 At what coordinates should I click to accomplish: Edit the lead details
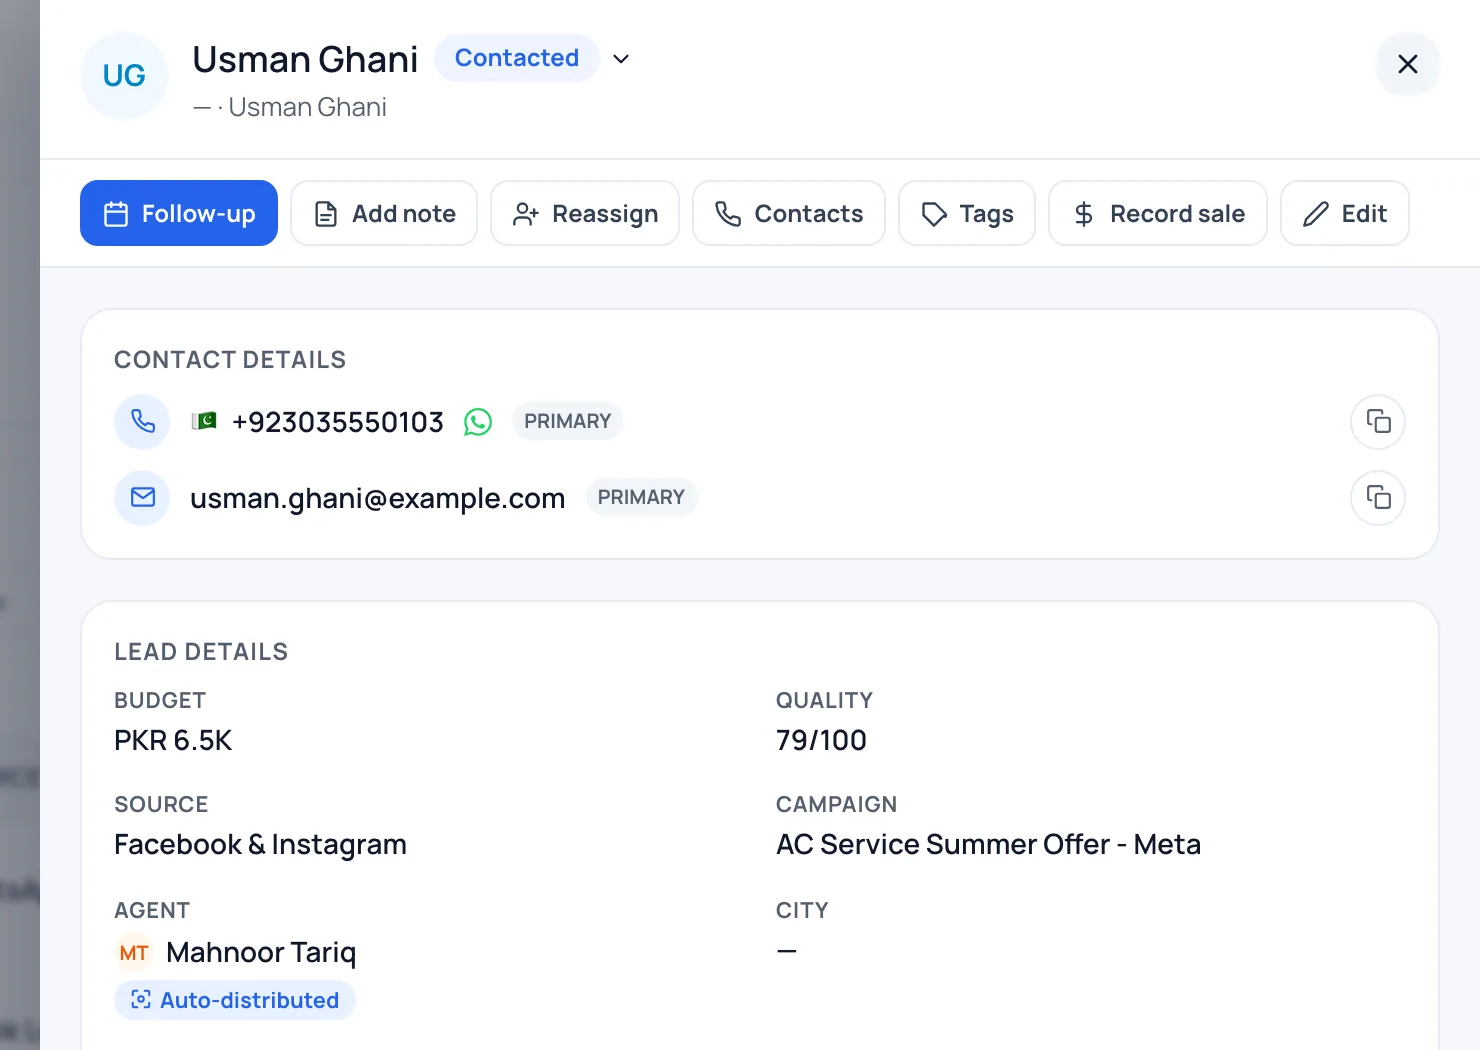click(1345, 213)
